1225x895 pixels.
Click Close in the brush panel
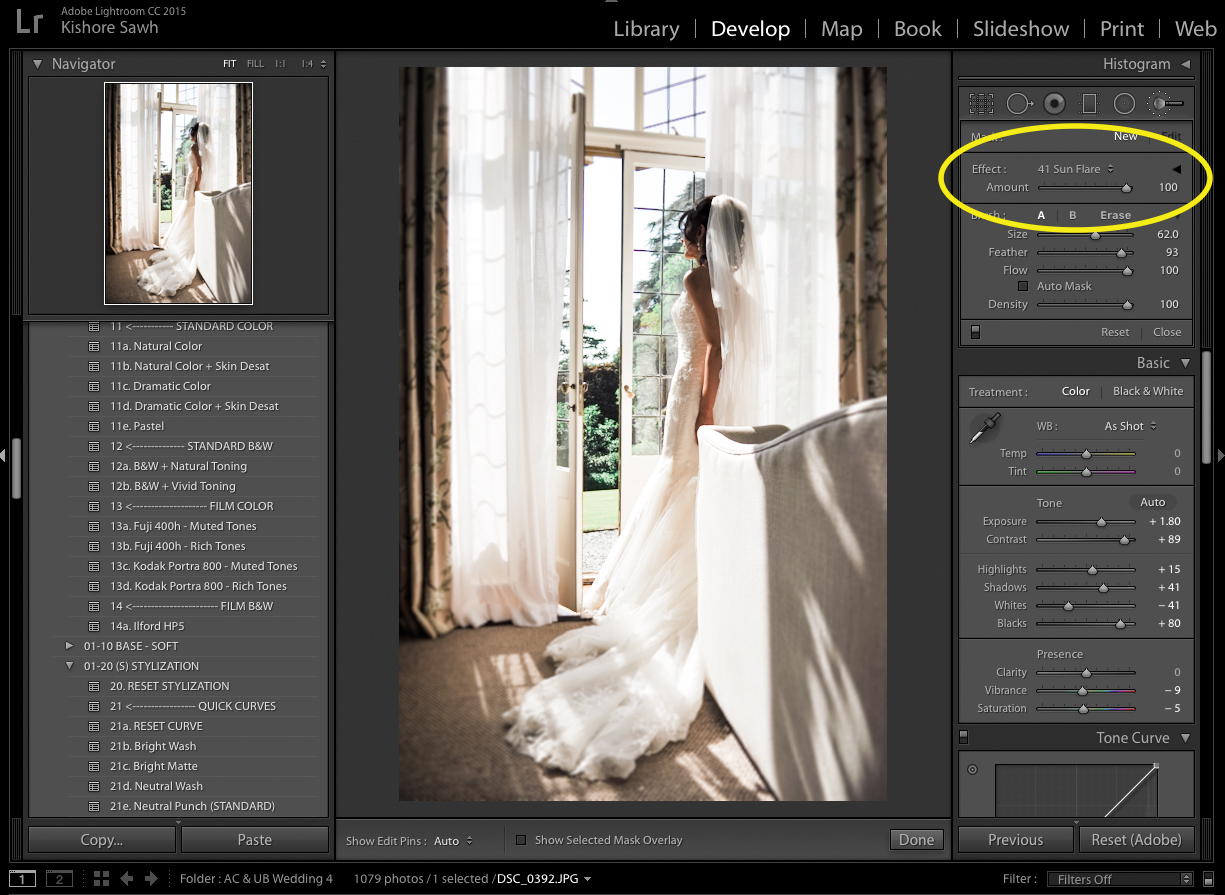coord(1167,332)
